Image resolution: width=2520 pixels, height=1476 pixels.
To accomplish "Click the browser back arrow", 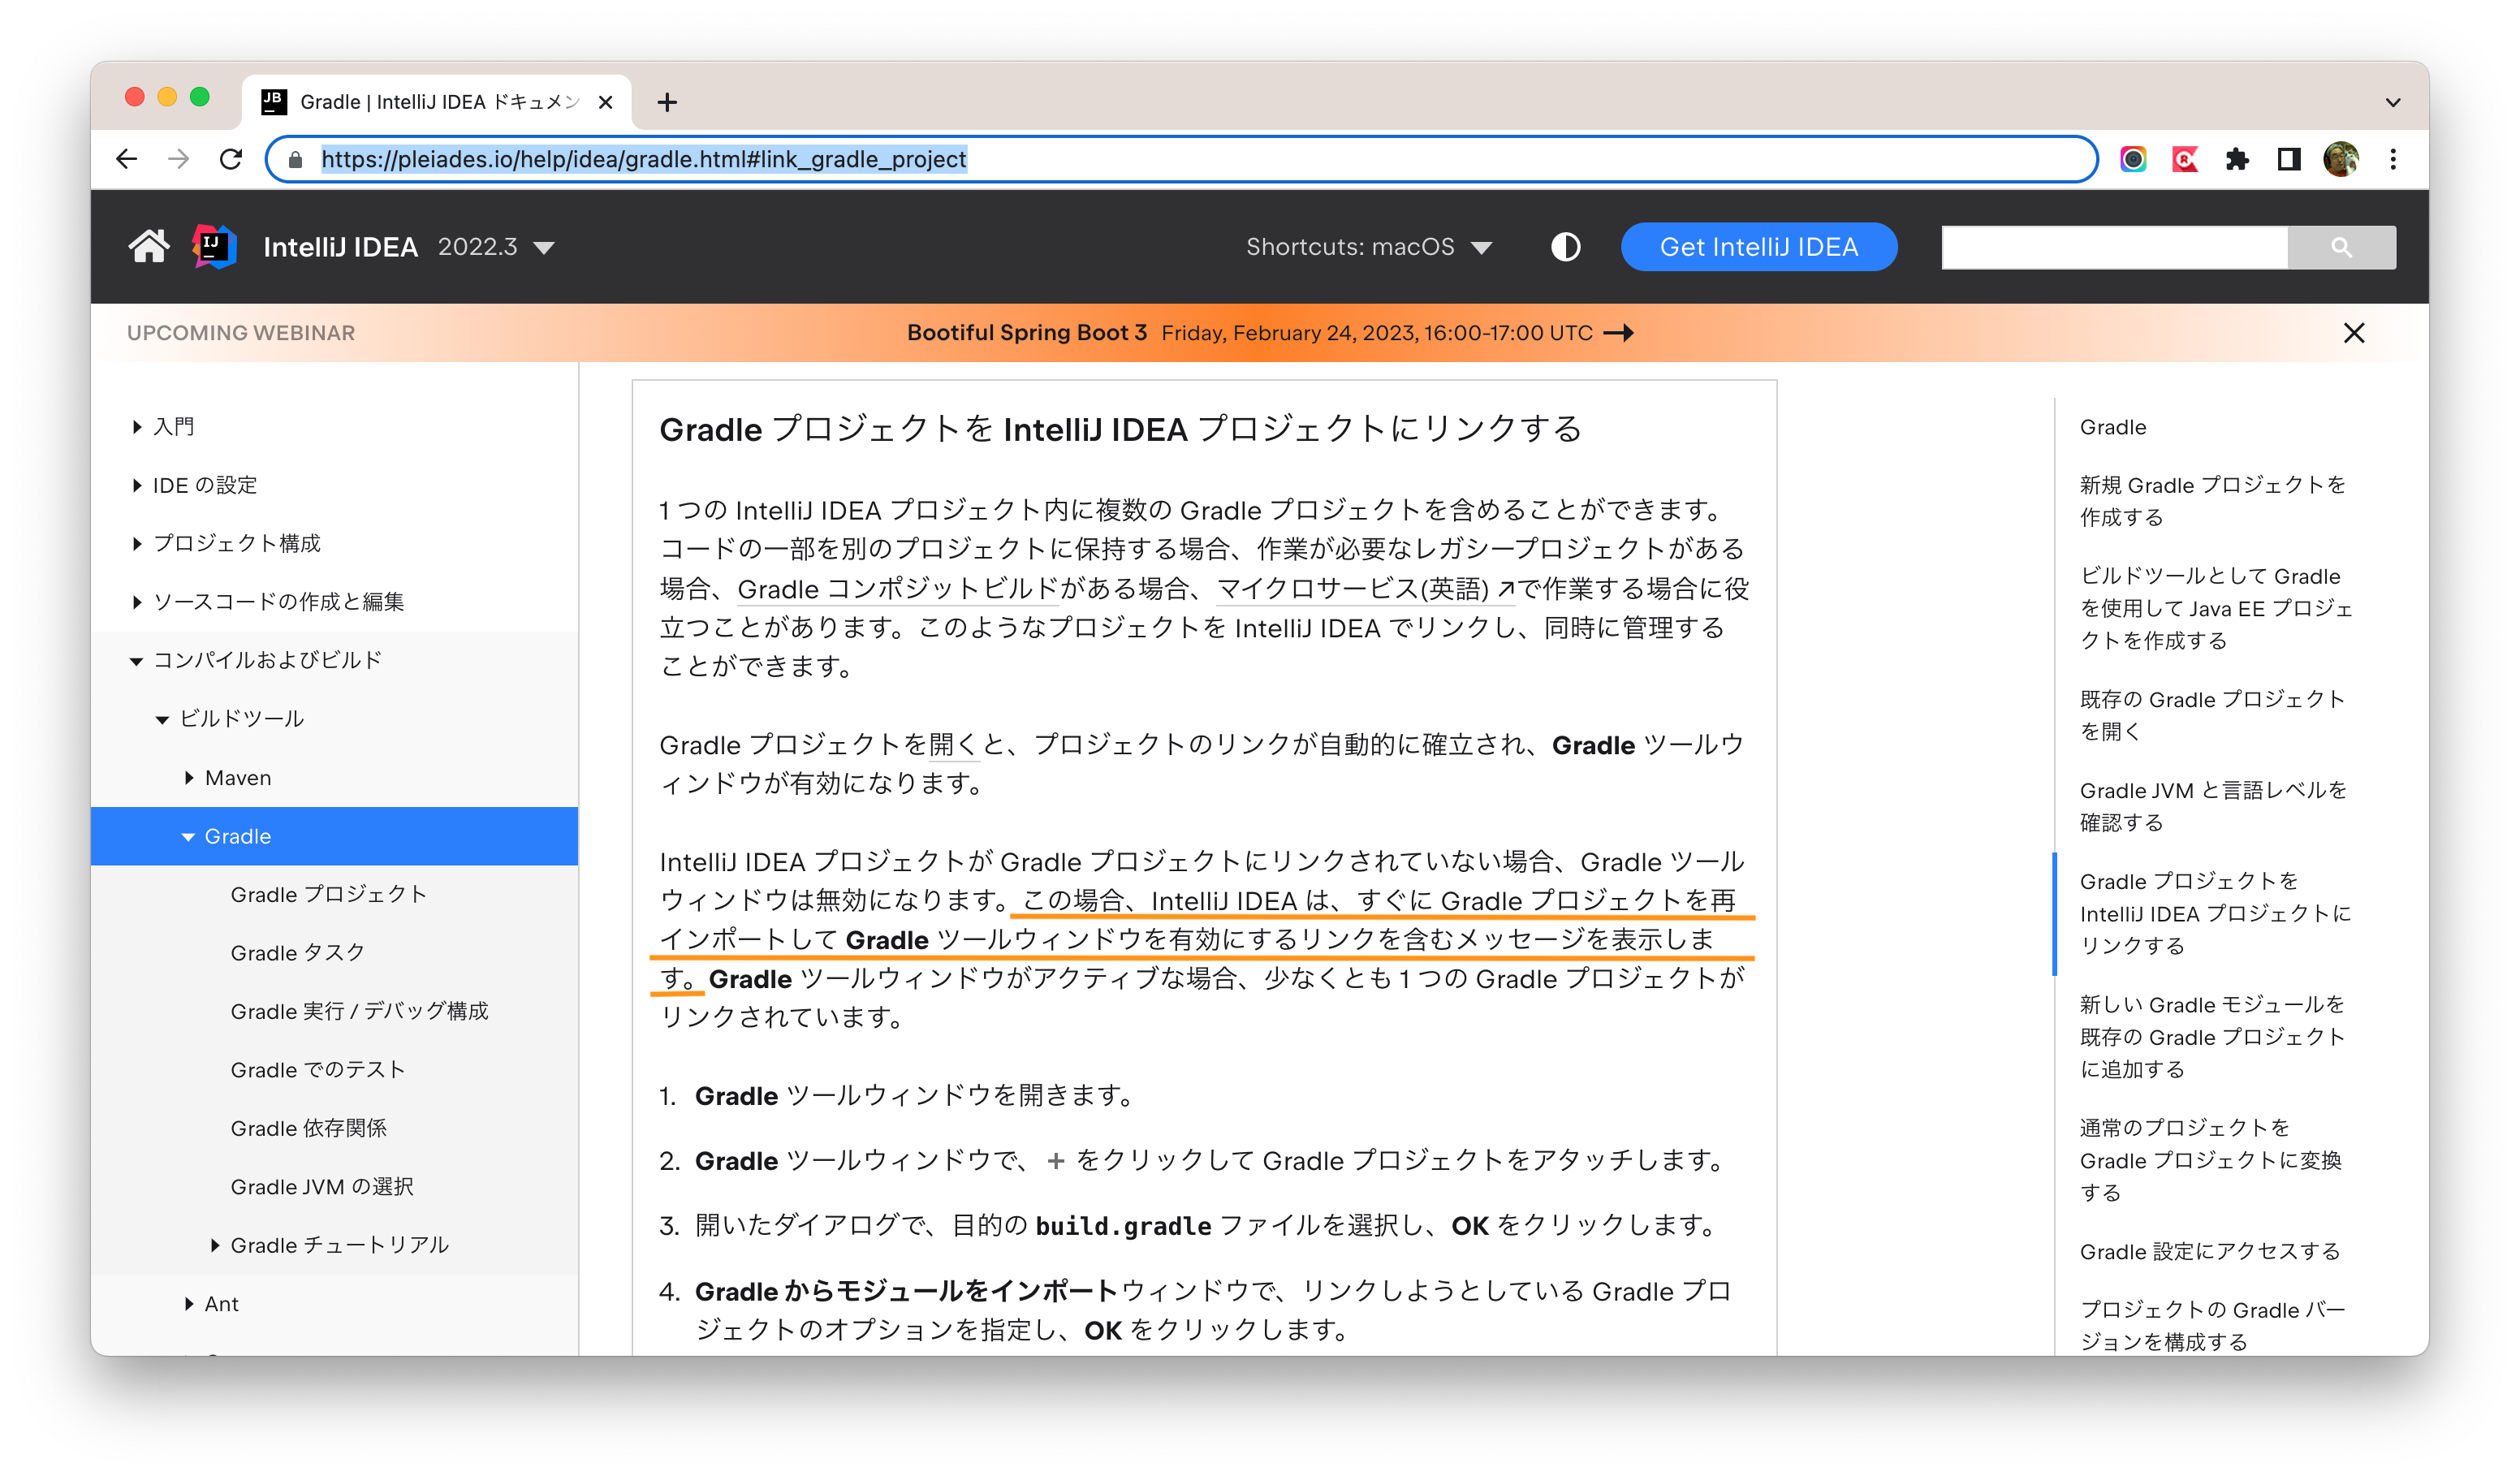I will [127, 159].
